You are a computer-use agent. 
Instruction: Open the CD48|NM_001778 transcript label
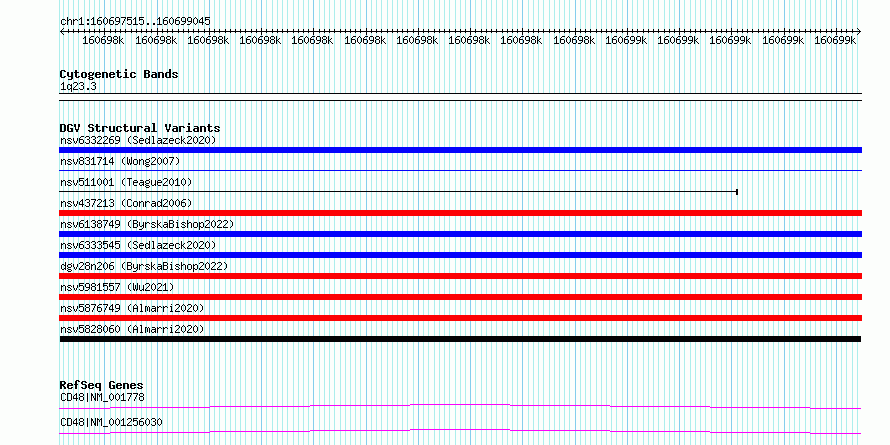[102, 397]
